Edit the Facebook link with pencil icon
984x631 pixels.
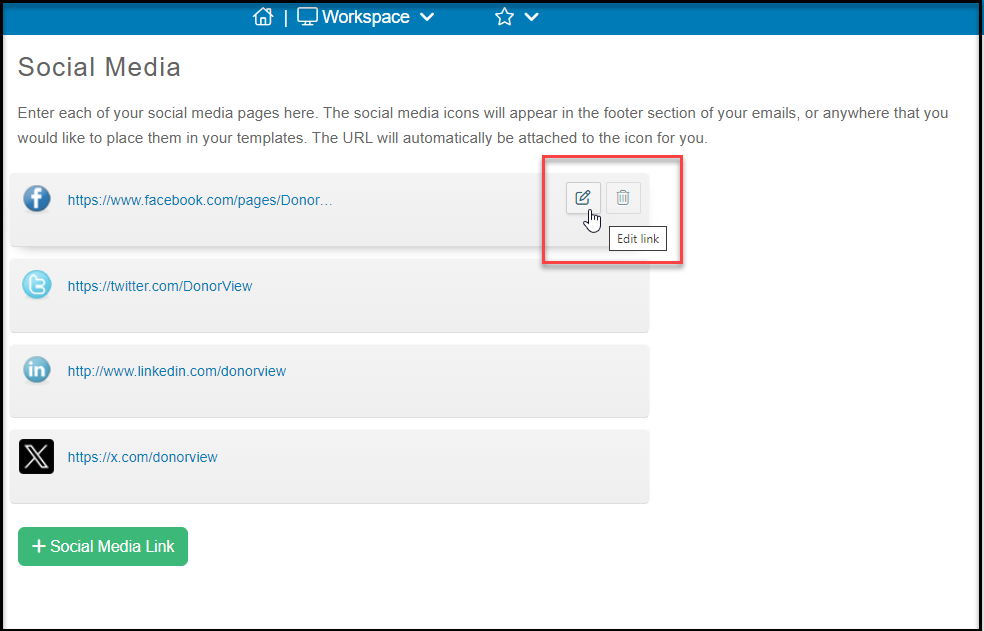[583, 198]
